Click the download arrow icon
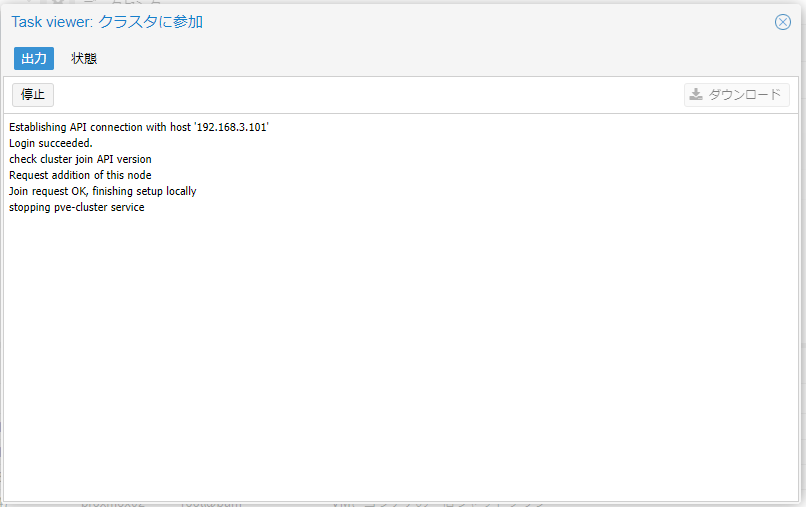Screen dimensions: 806x507 click(x=696, y=95)
